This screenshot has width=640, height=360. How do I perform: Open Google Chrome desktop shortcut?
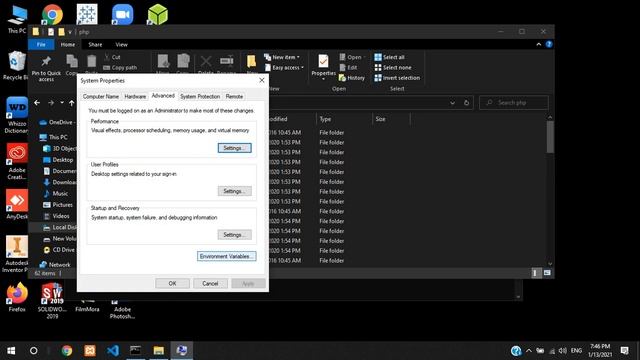(52, 15)
